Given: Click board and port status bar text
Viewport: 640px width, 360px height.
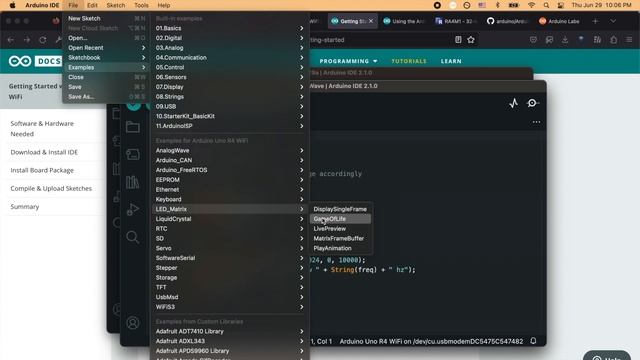Looking at the screenshot, I should 431,341.
